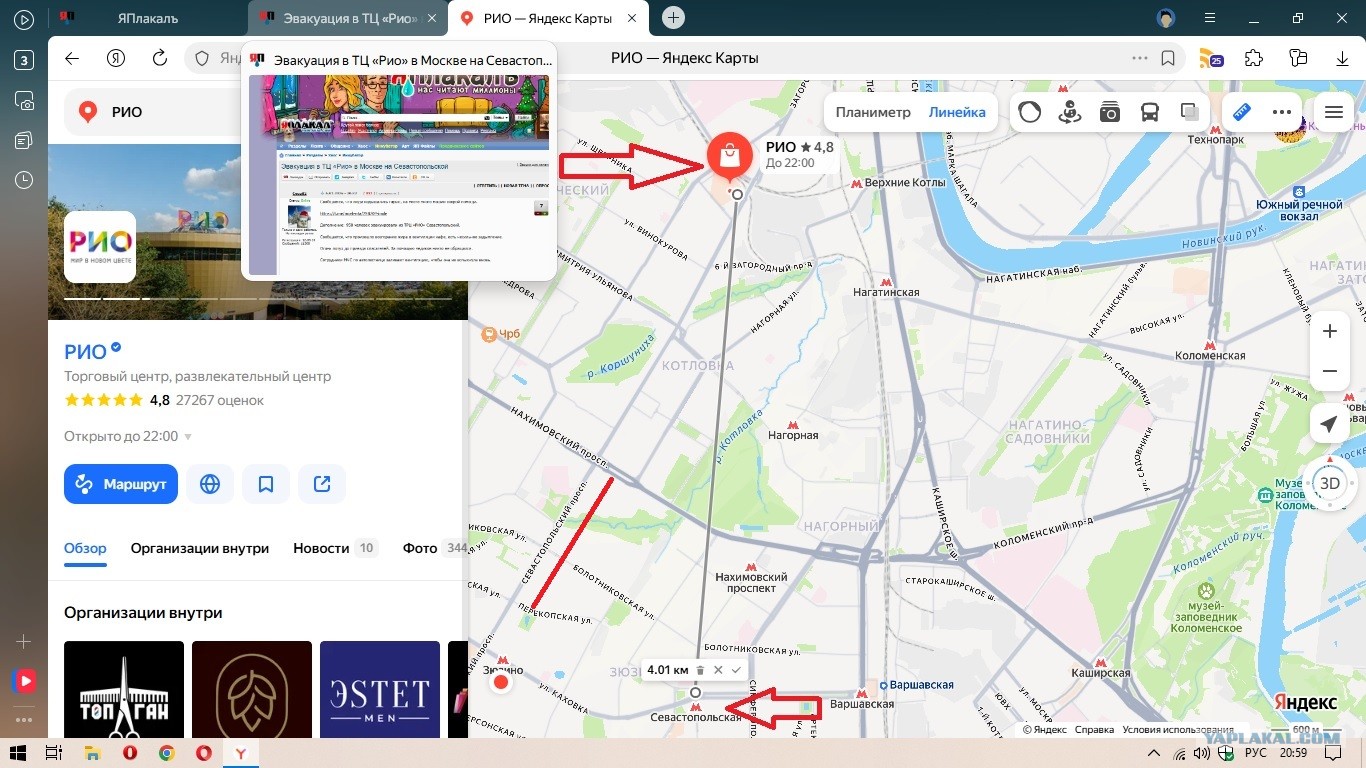The image size is (1366, 768).
Task: Add a sidebar item with the plus icon
Action: click(x=24, y=641)
